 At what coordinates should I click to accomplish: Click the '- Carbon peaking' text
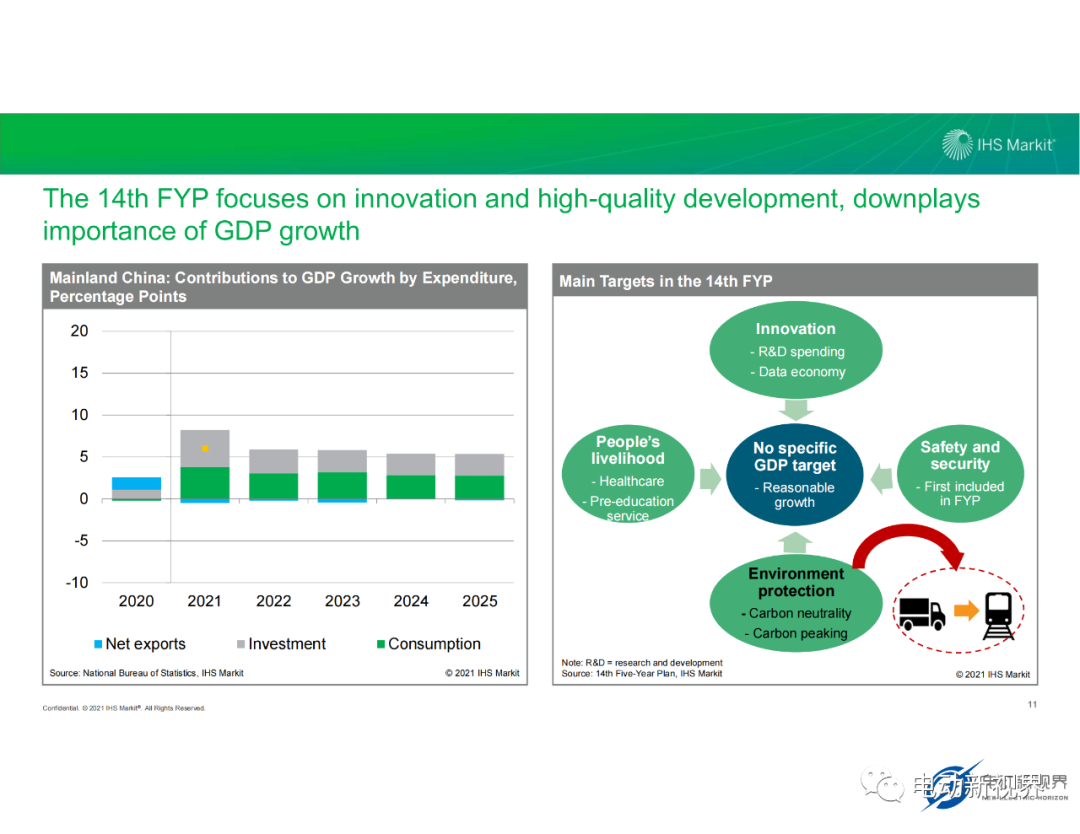pos(796,633)
